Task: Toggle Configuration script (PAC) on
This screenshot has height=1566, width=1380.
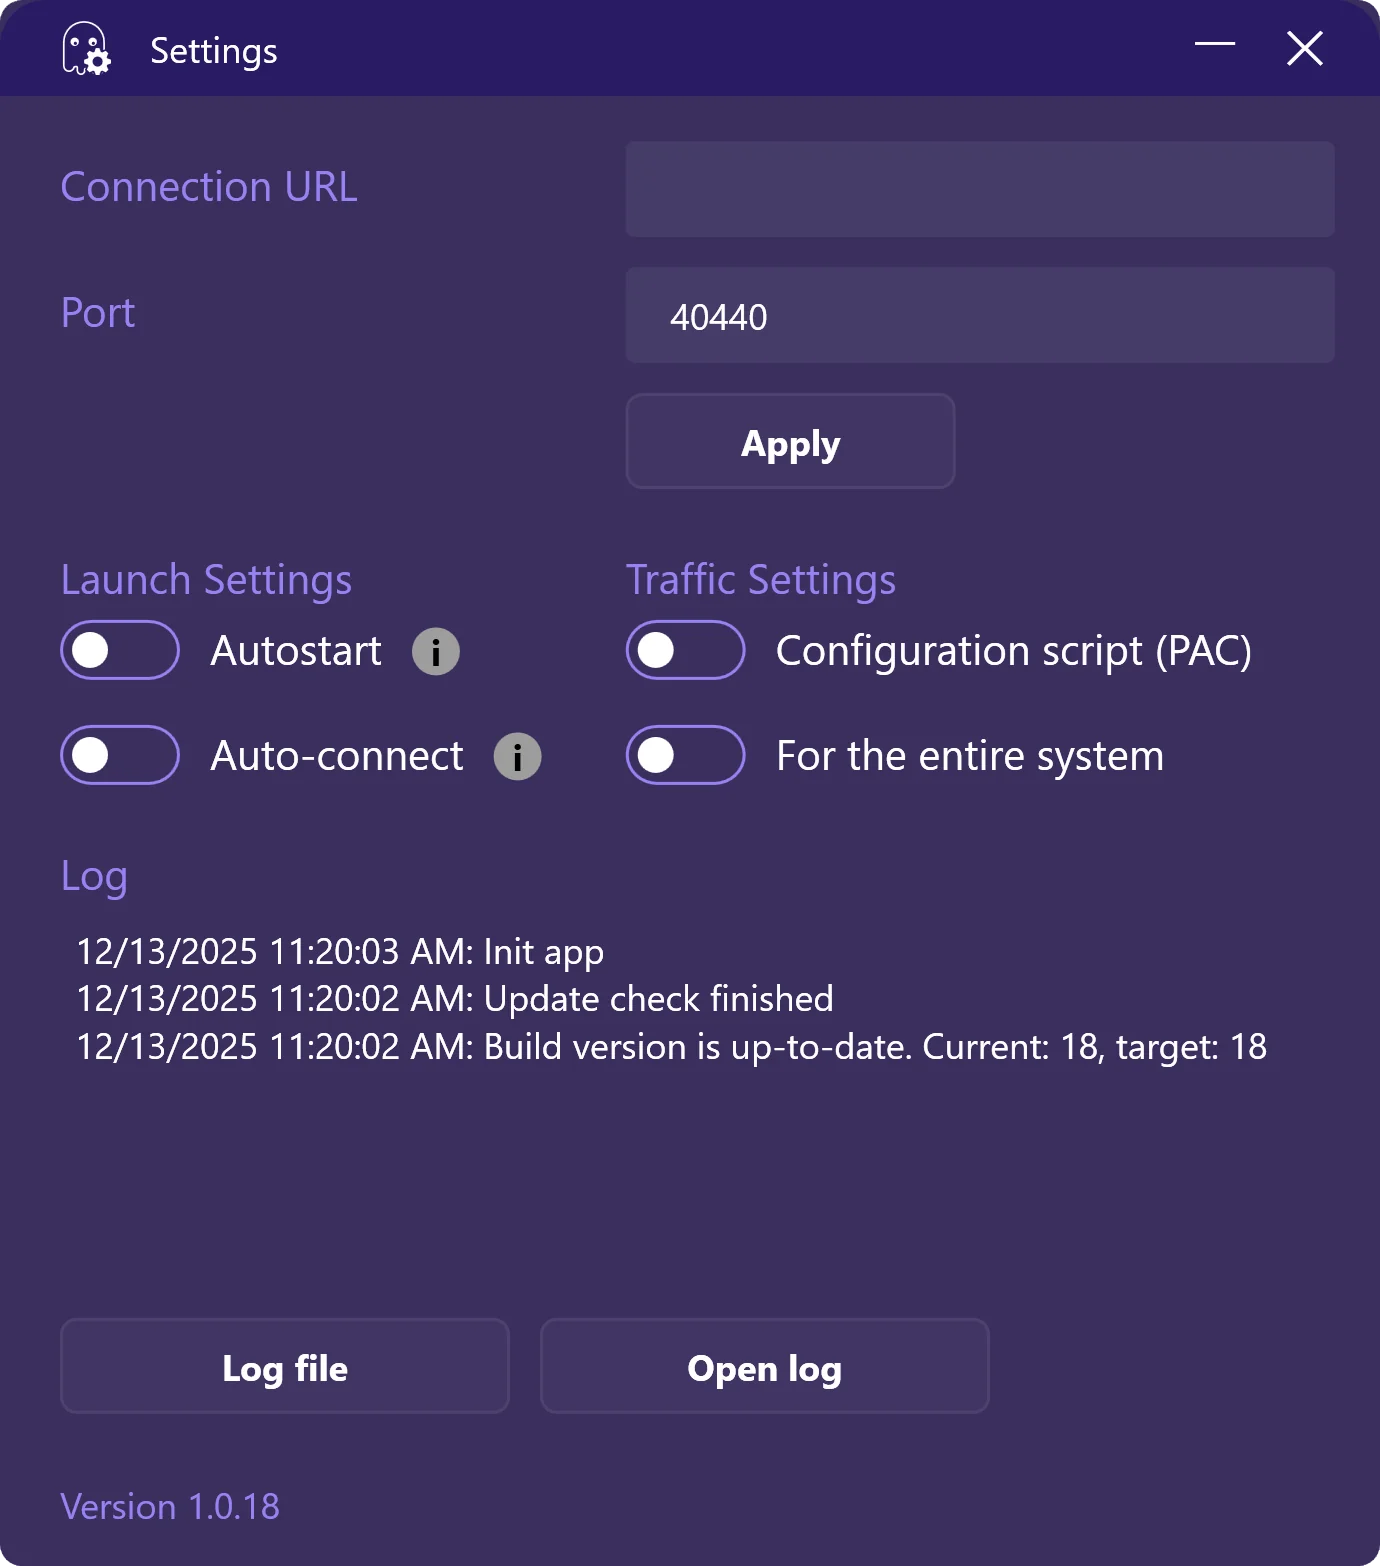Action: click(x=686, y=650)
